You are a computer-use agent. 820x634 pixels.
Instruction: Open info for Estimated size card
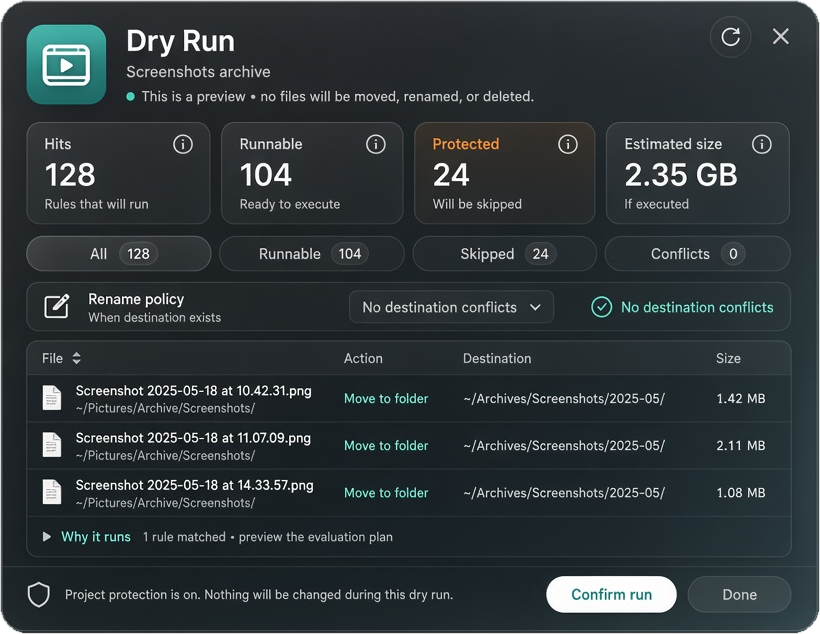point(761,144)
